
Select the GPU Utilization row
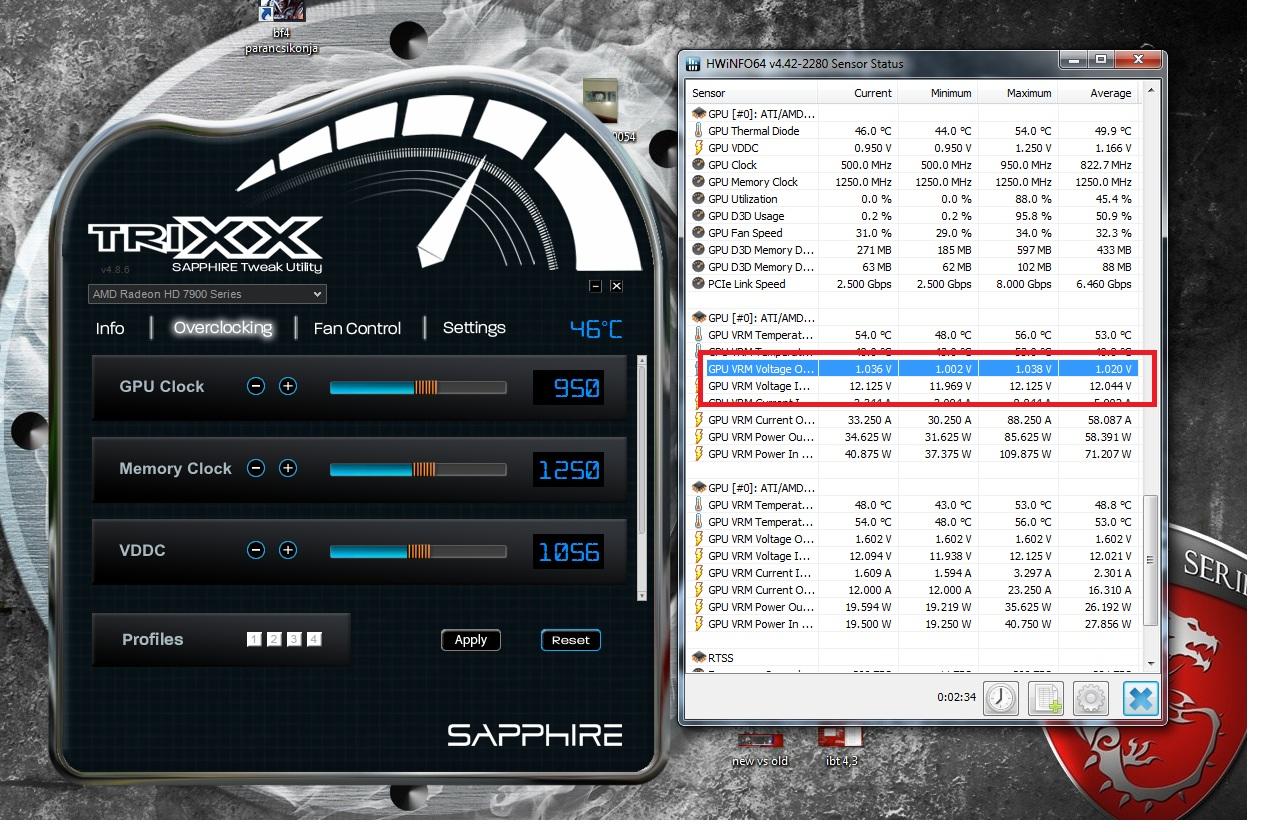(912, 199)
